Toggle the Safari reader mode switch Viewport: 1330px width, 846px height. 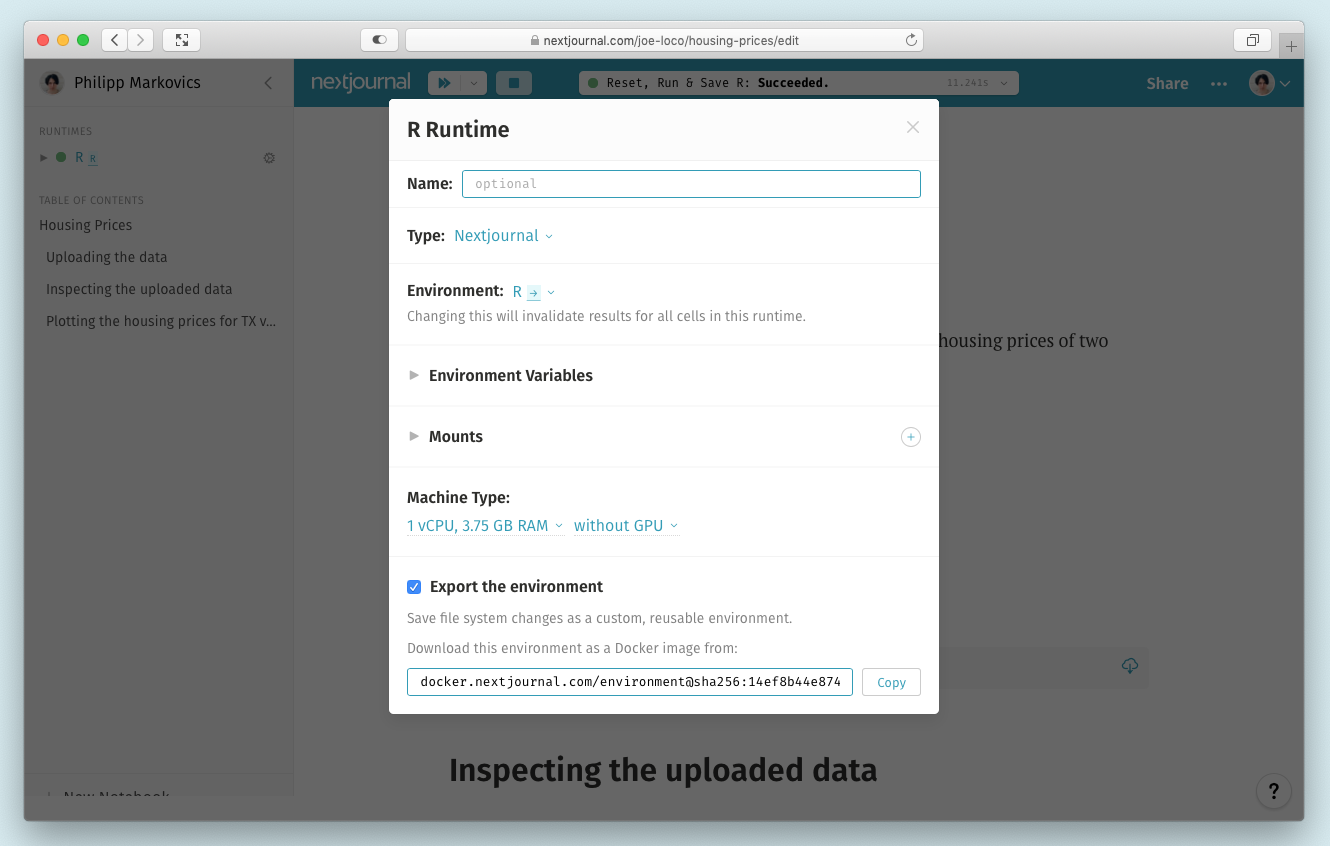379,40
